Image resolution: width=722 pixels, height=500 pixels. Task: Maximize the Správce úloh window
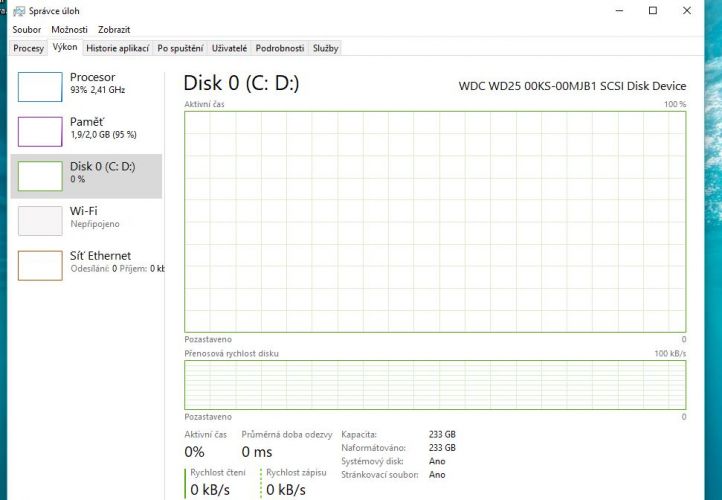(653, 11)
